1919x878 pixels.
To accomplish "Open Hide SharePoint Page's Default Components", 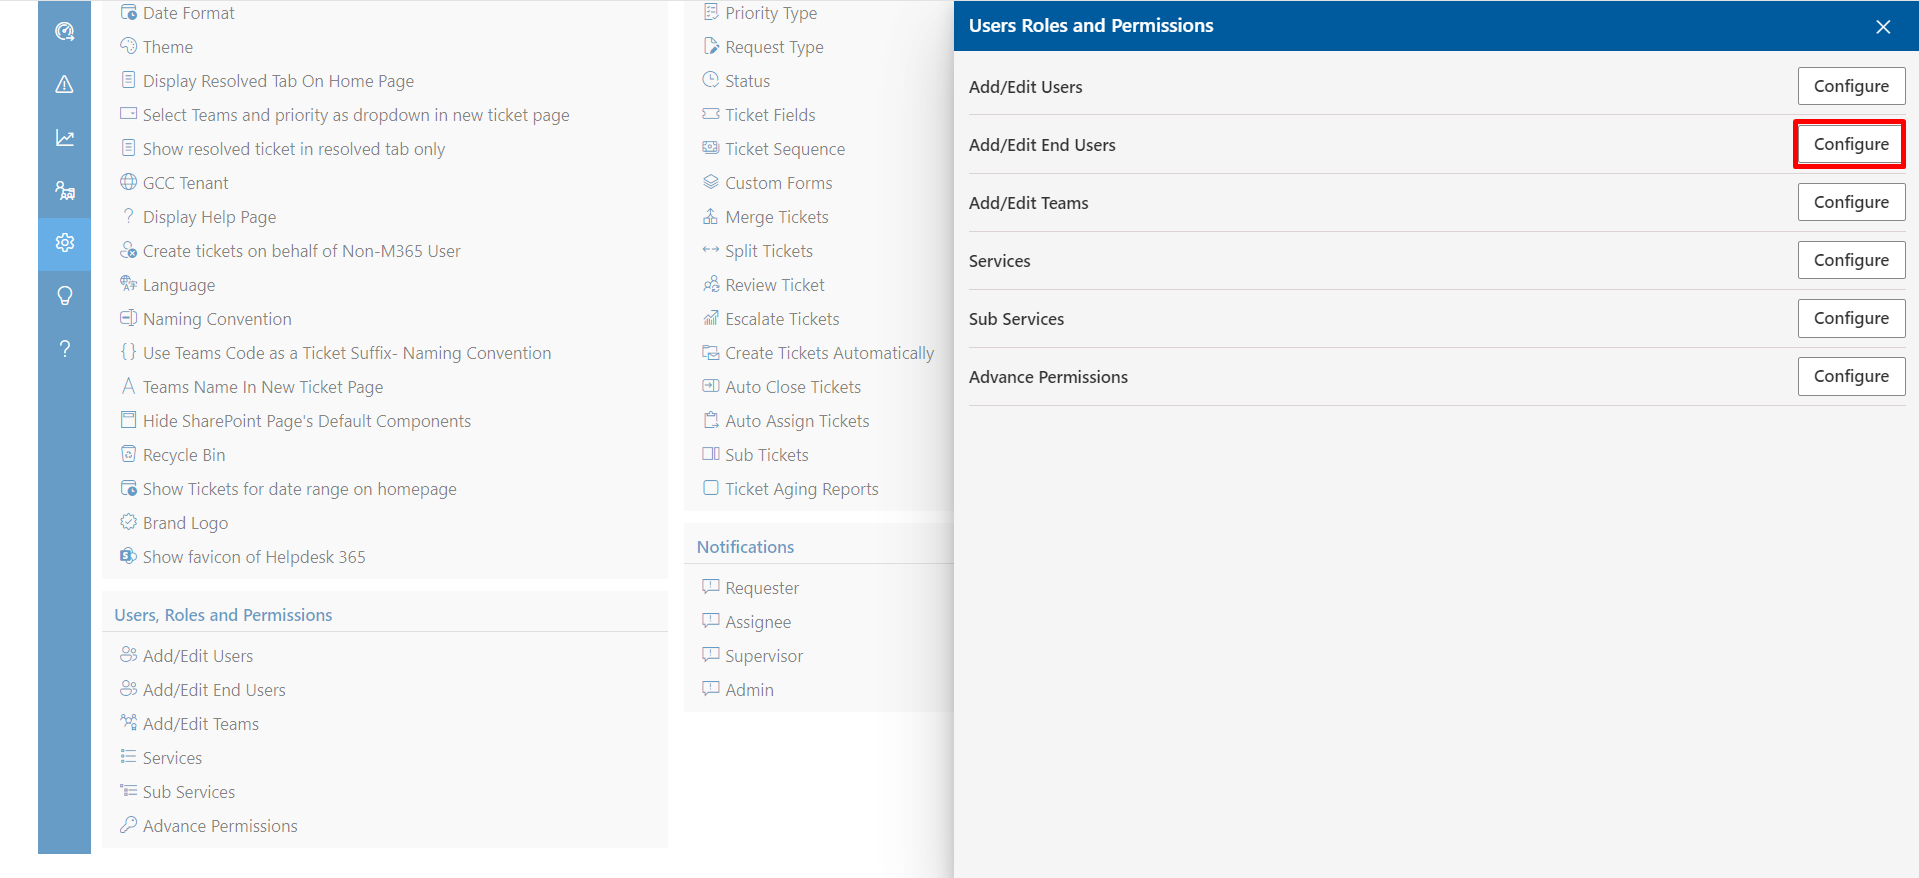I will pyautogui.click(x=307, y=421).
